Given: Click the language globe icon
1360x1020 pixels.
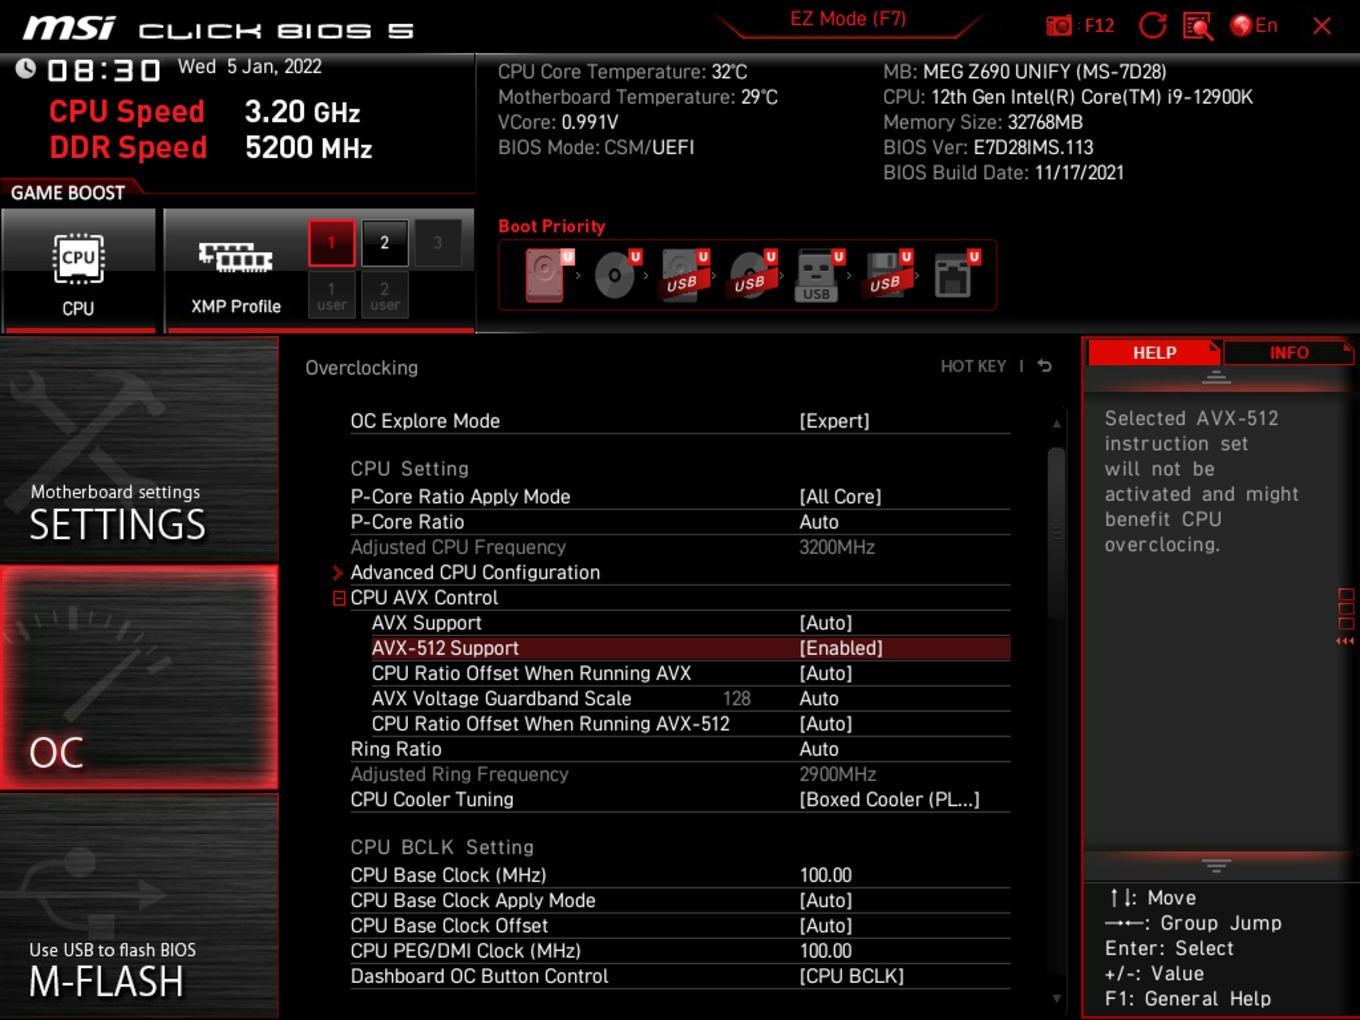Looking at the screenshot, I should [x=1242, y=26].
